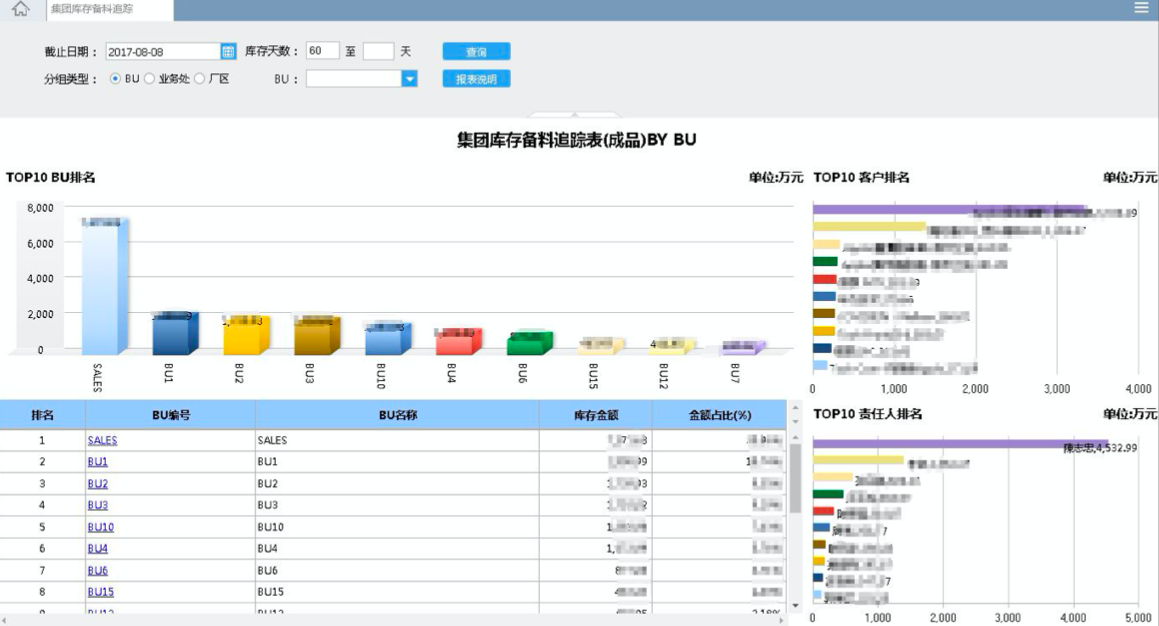
Task: Click the BU4 red bar
Action: point(458,341)
